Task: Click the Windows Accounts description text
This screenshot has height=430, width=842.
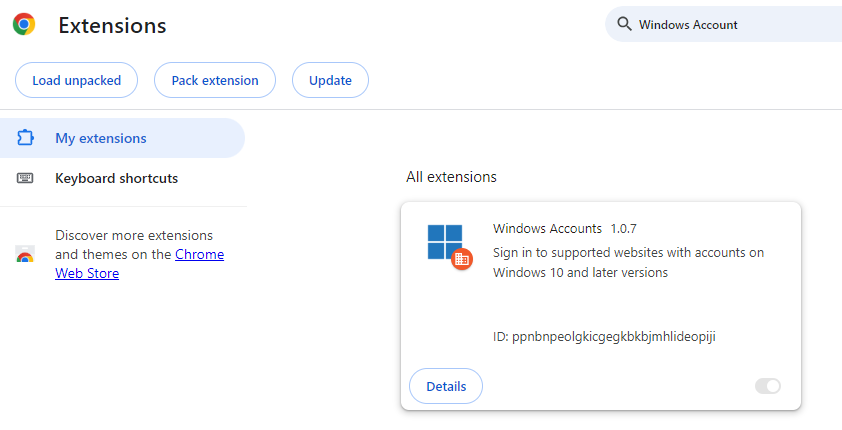Action: point(628,262)
